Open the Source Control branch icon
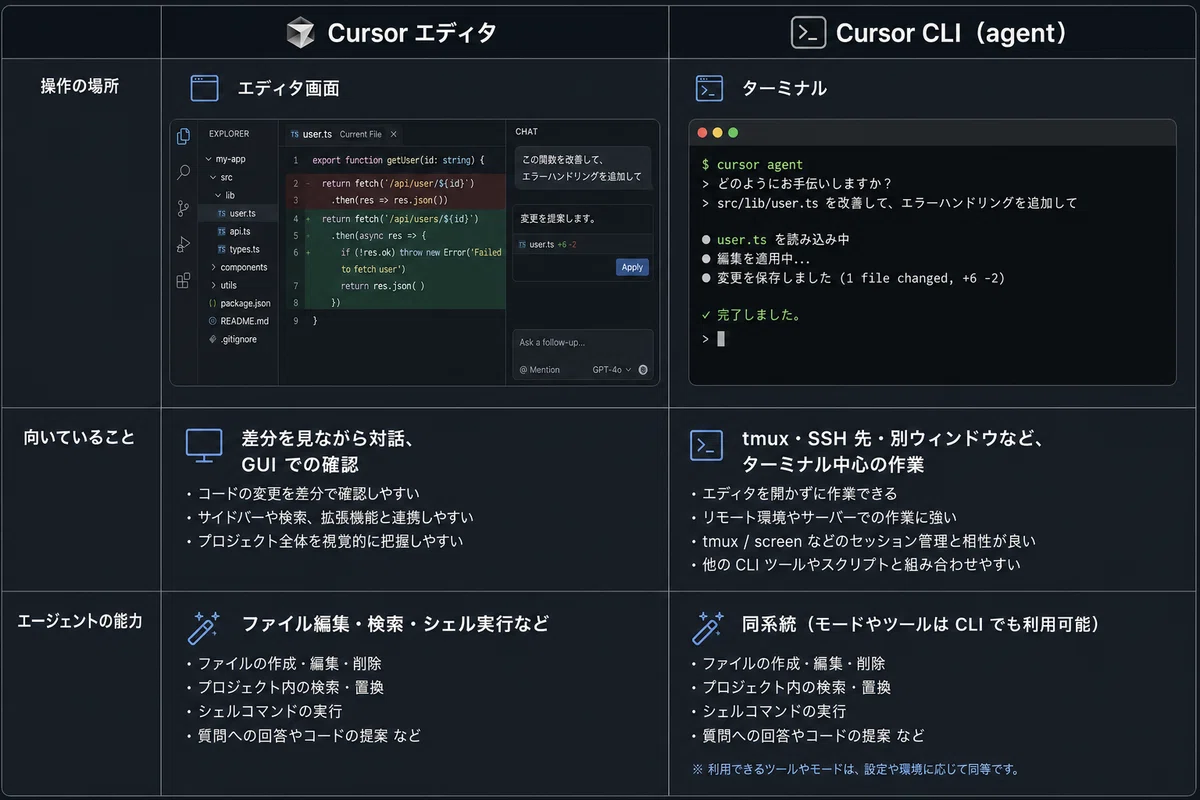 (183, 208)
